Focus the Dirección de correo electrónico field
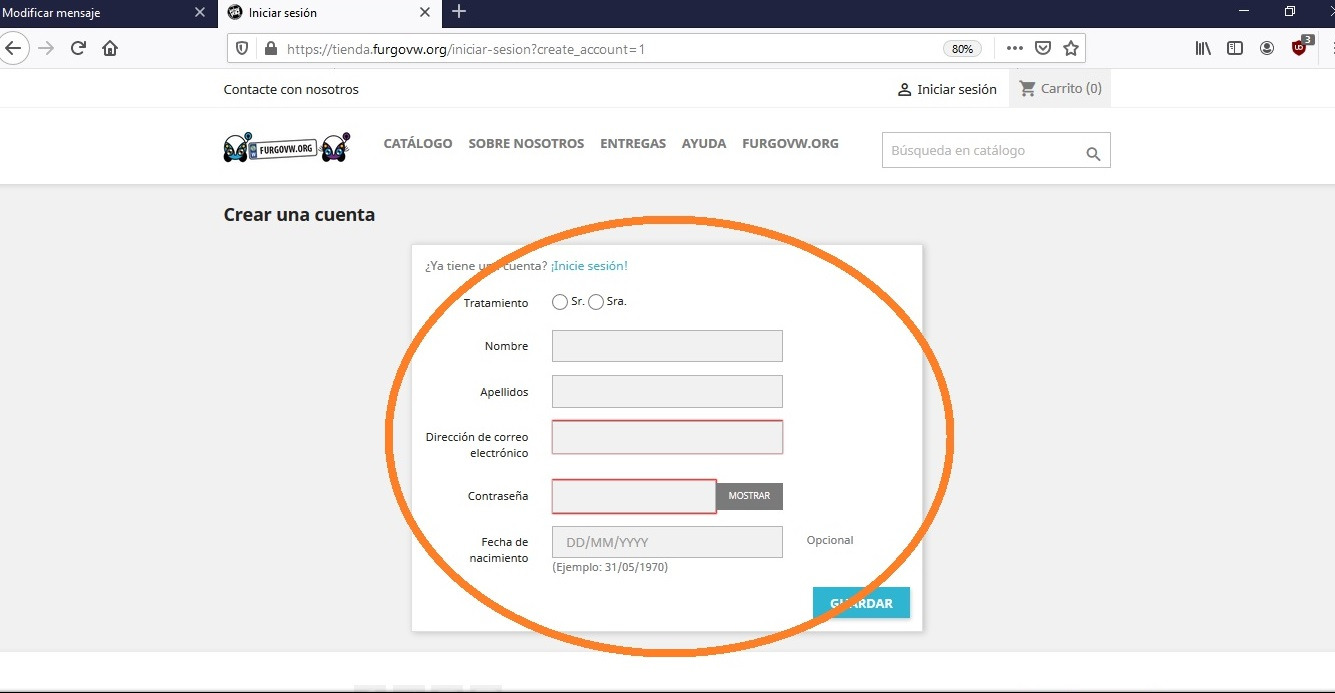This screenshot has width=1335, height=693. click(x=667, y=437)
